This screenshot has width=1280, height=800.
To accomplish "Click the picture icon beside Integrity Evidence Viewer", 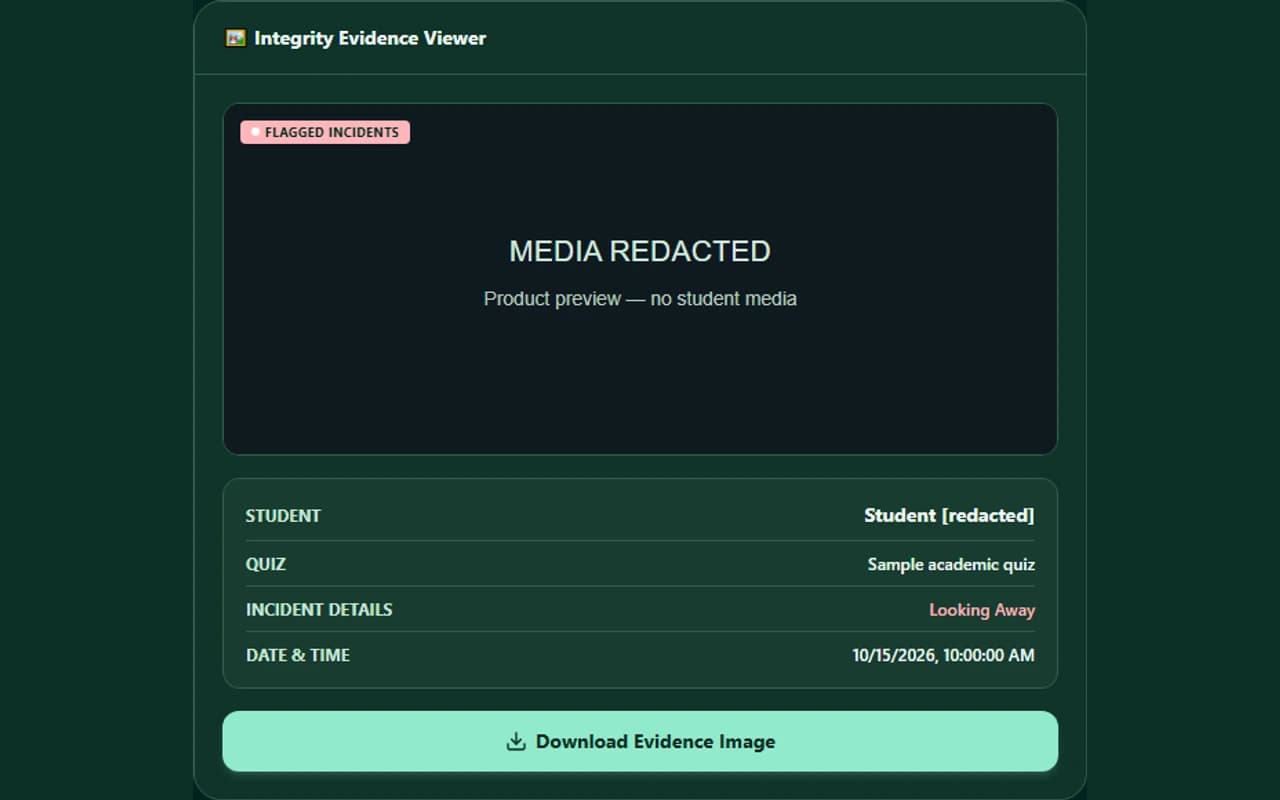I will pyautogui.click(x=236, y=38).
